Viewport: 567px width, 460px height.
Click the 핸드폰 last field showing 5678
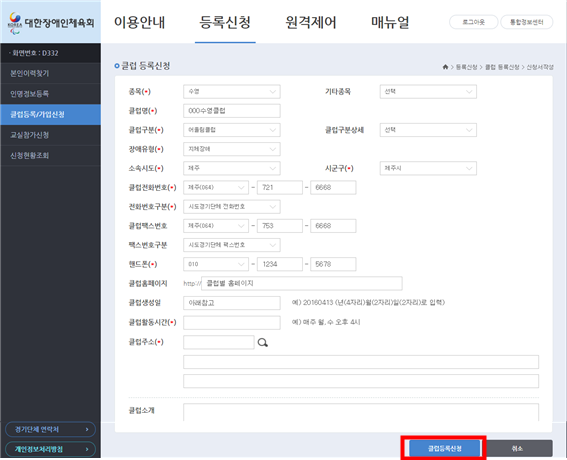click(x=333, y=264)
